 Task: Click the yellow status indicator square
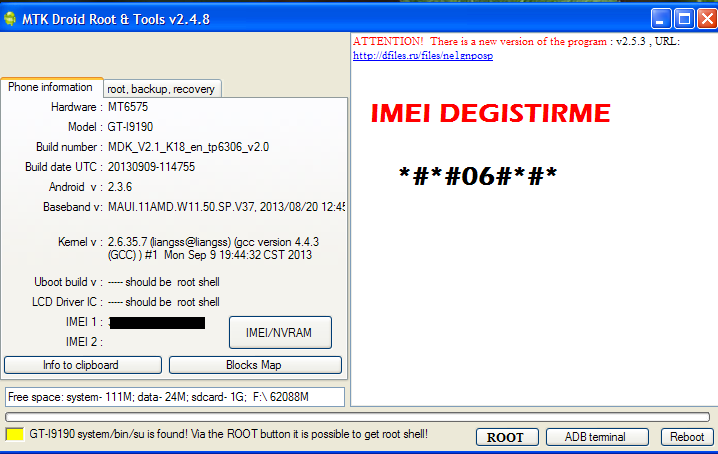[x=15, y=436]
